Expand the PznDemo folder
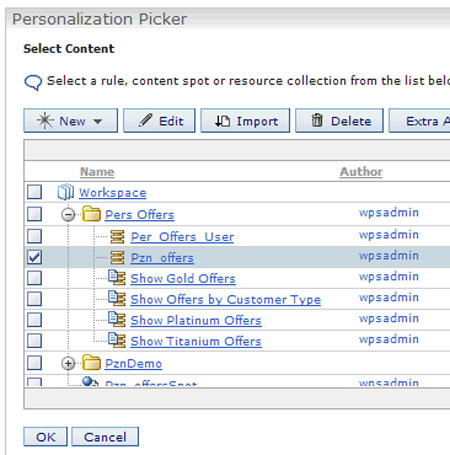This screenshot has height=455, width=450. pos(68,363)
